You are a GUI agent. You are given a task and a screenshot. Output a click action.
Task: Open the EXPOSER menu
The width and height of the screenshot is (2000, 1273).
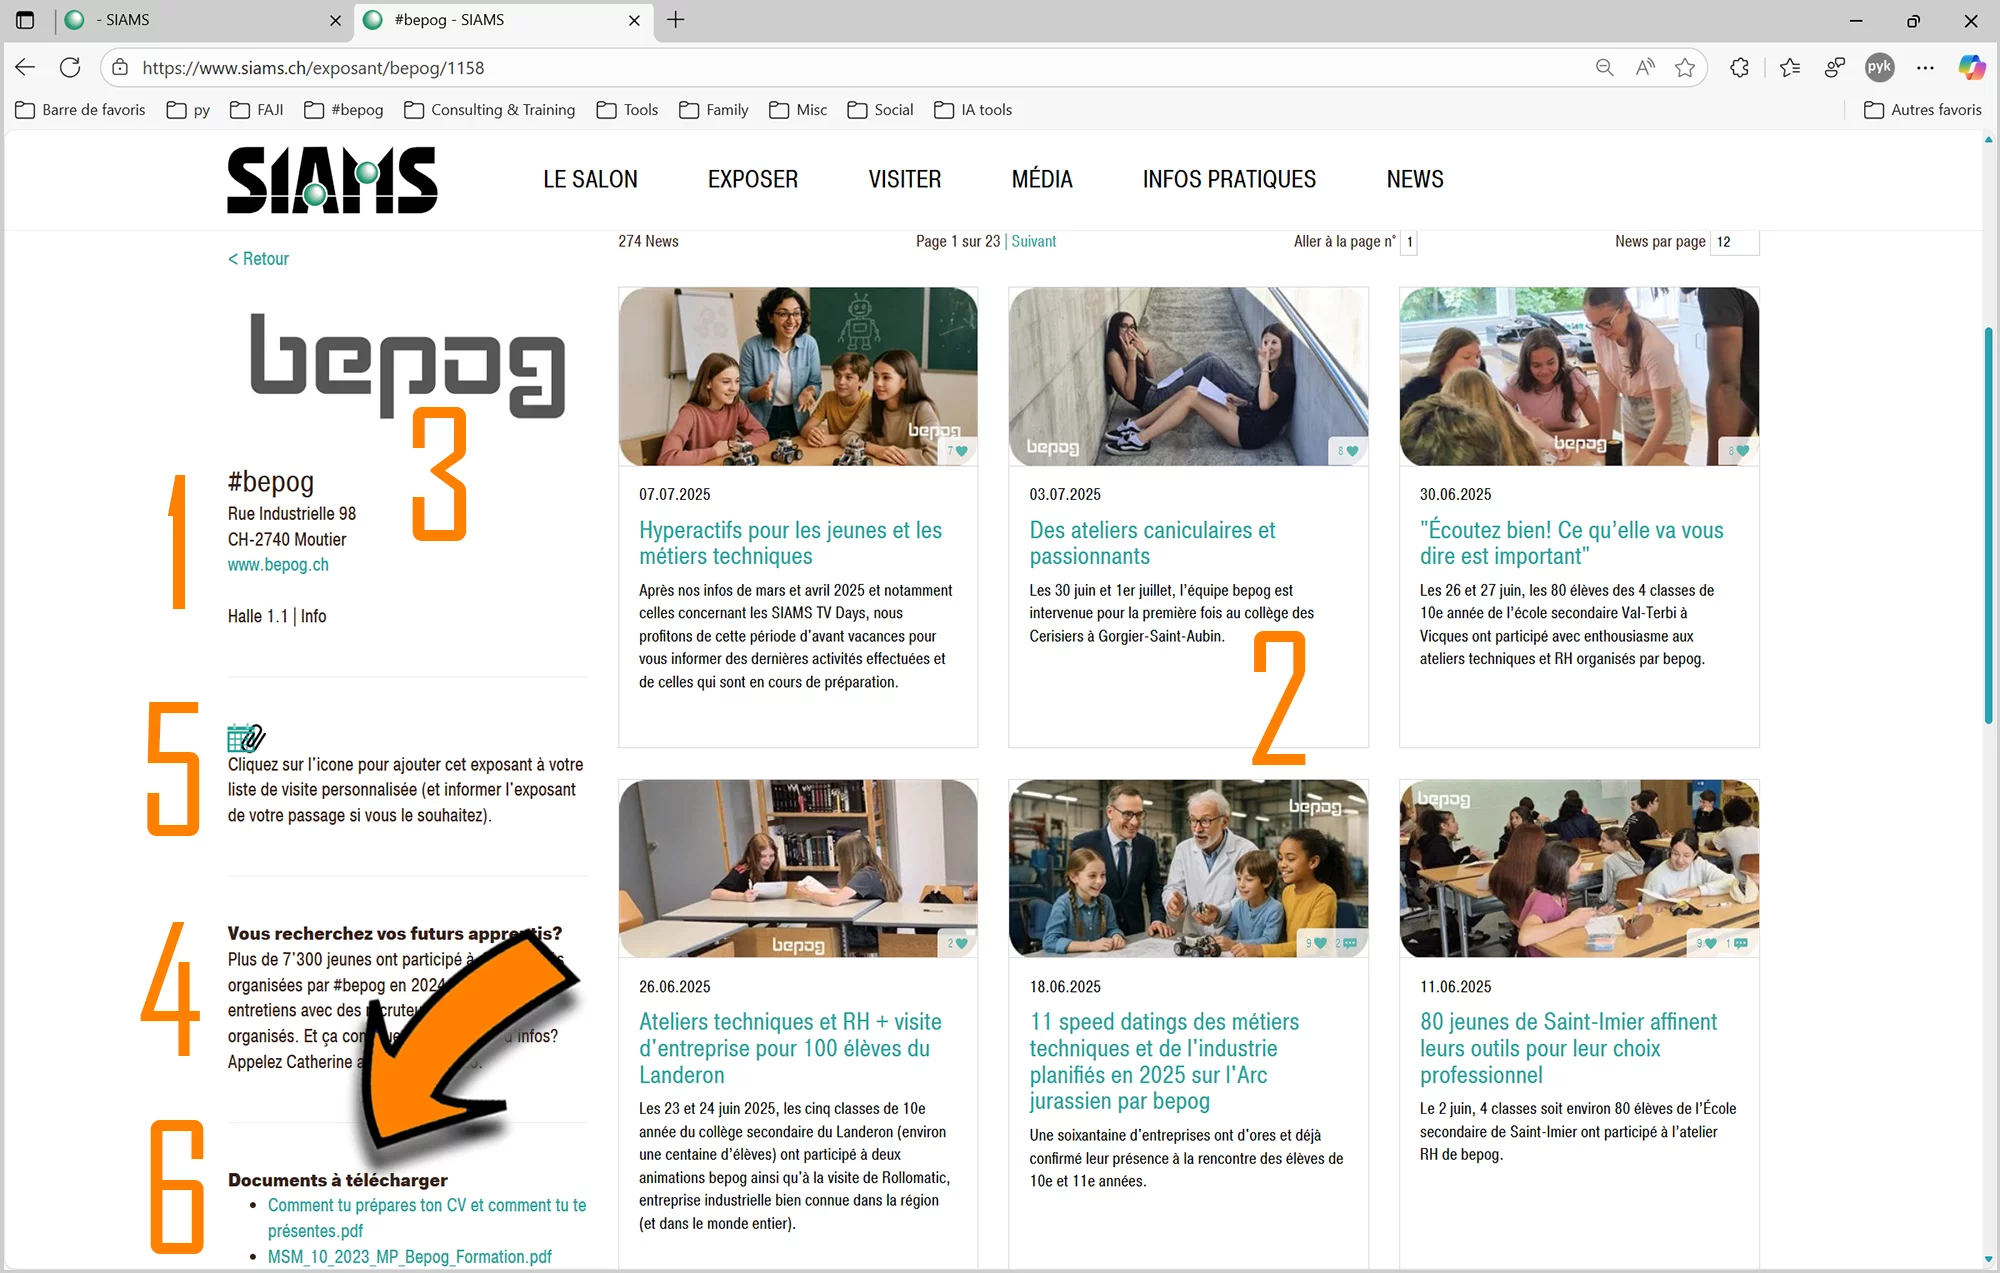click(753, 179)
